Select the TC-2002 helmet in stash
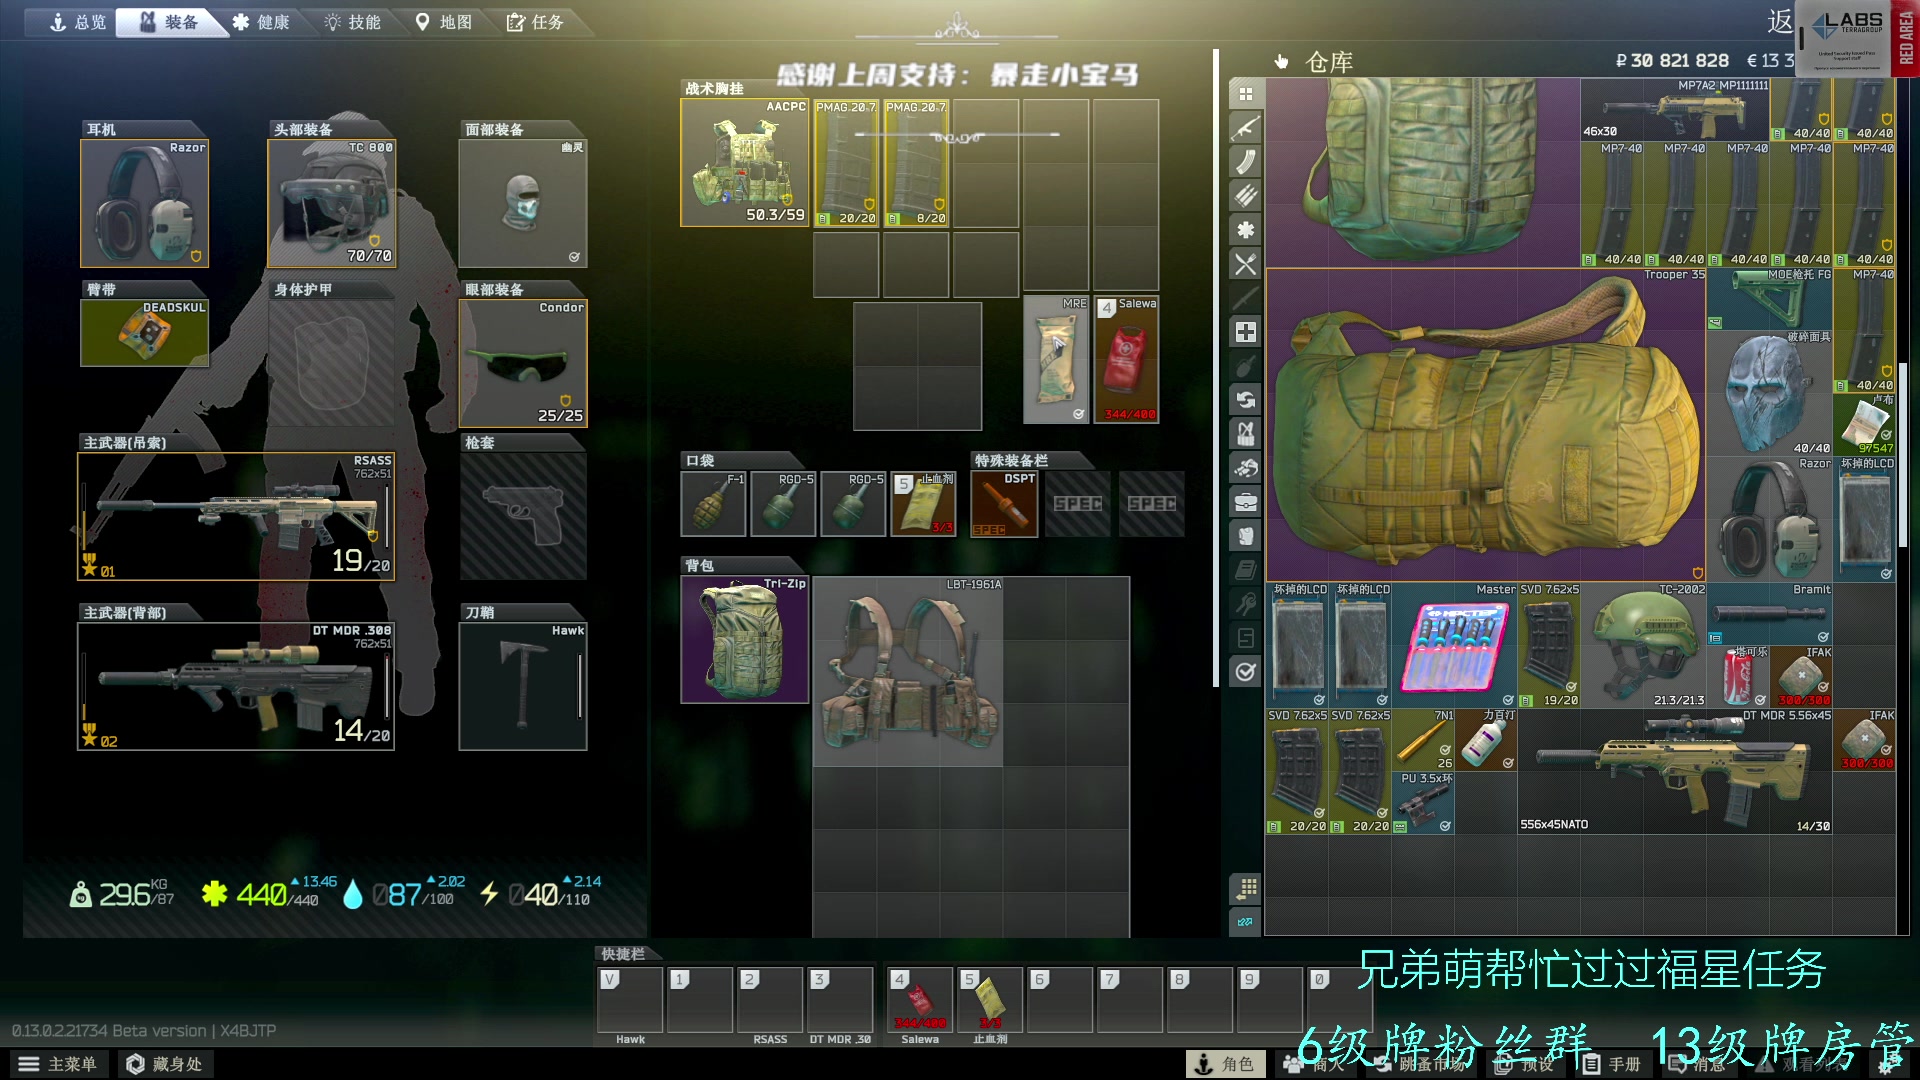 click(x=1643, y=645)
